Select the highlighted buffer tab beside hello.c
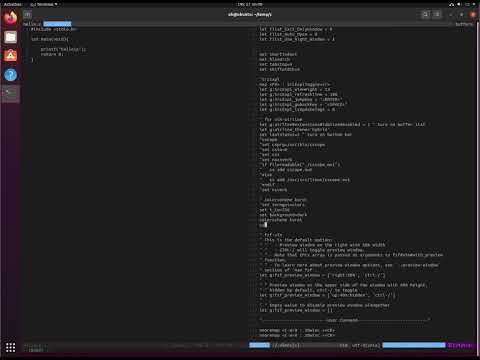The width and height of the screenshot is (480, 360). pyautogui.click(x=57, y=24)
